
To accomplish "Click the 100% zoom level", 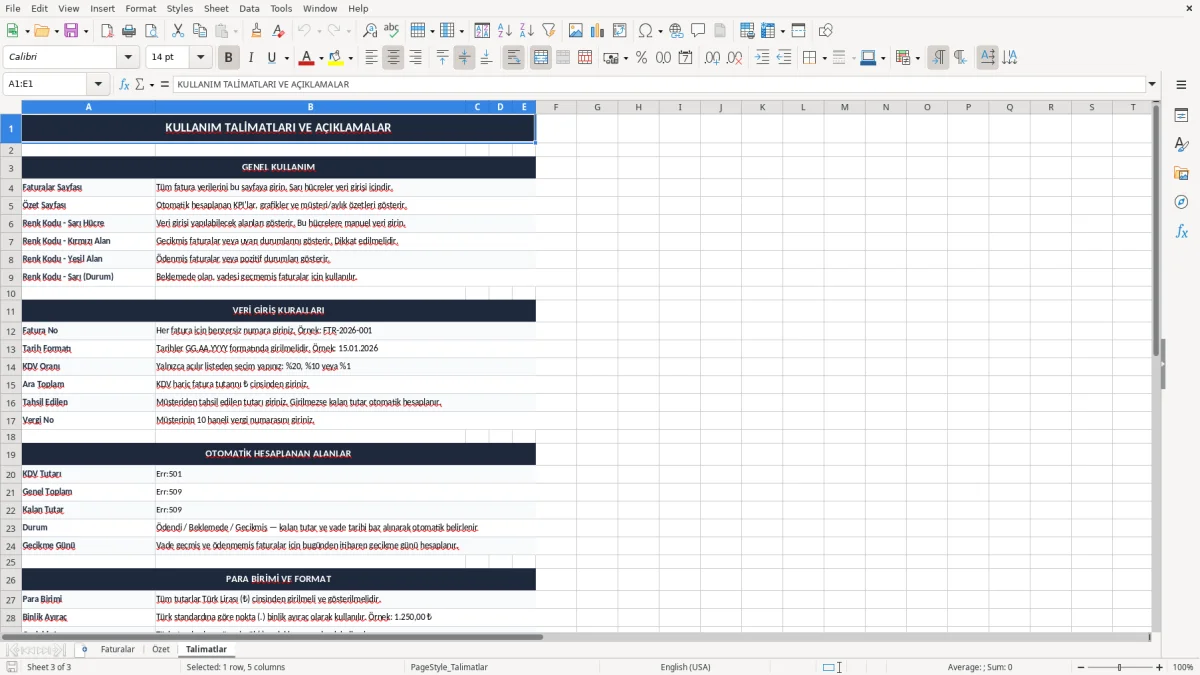I will click(x=1183, y=667).
